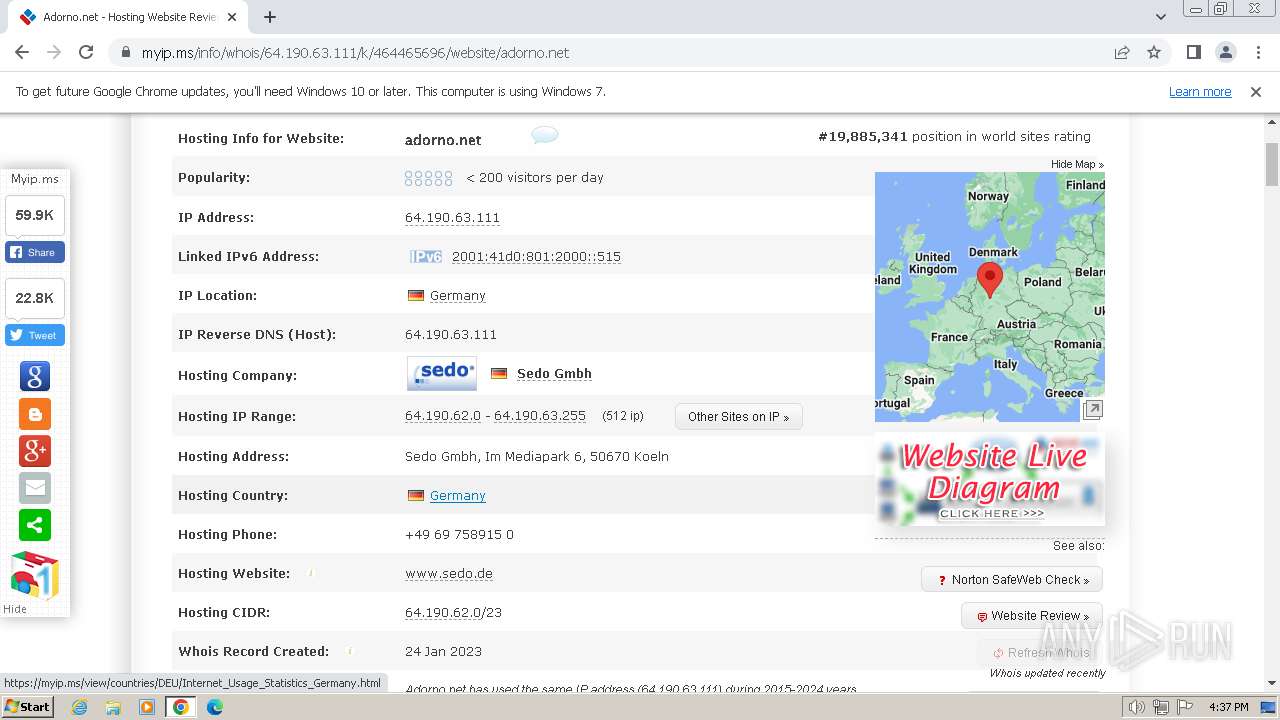
Task: Click the IPv6 badge icon
Action: coord(426,257)
